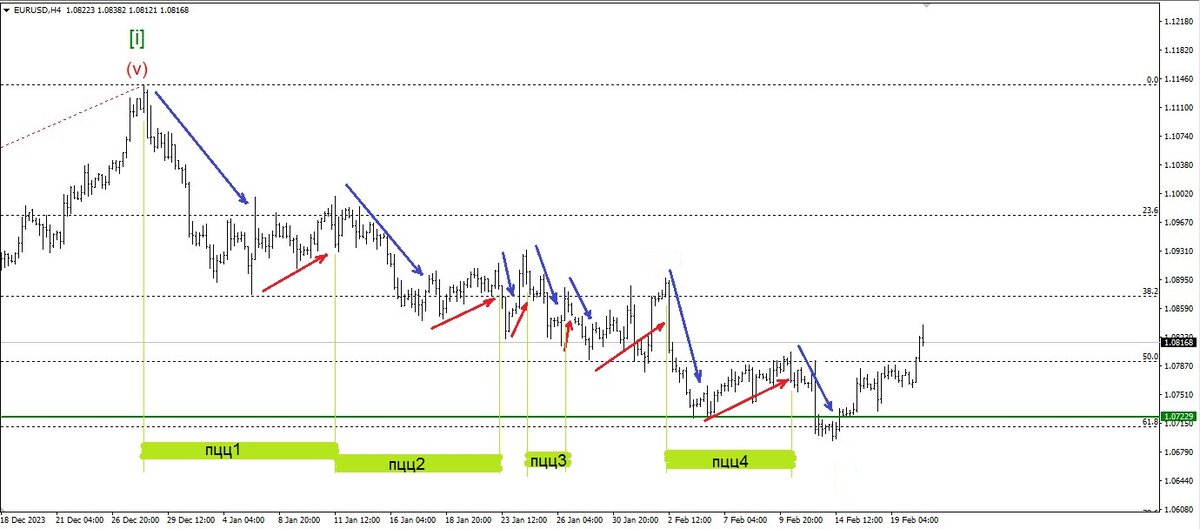Click the 26 Dec 20:00 time label
This screenshot has height=529, width=1200.
136,520
